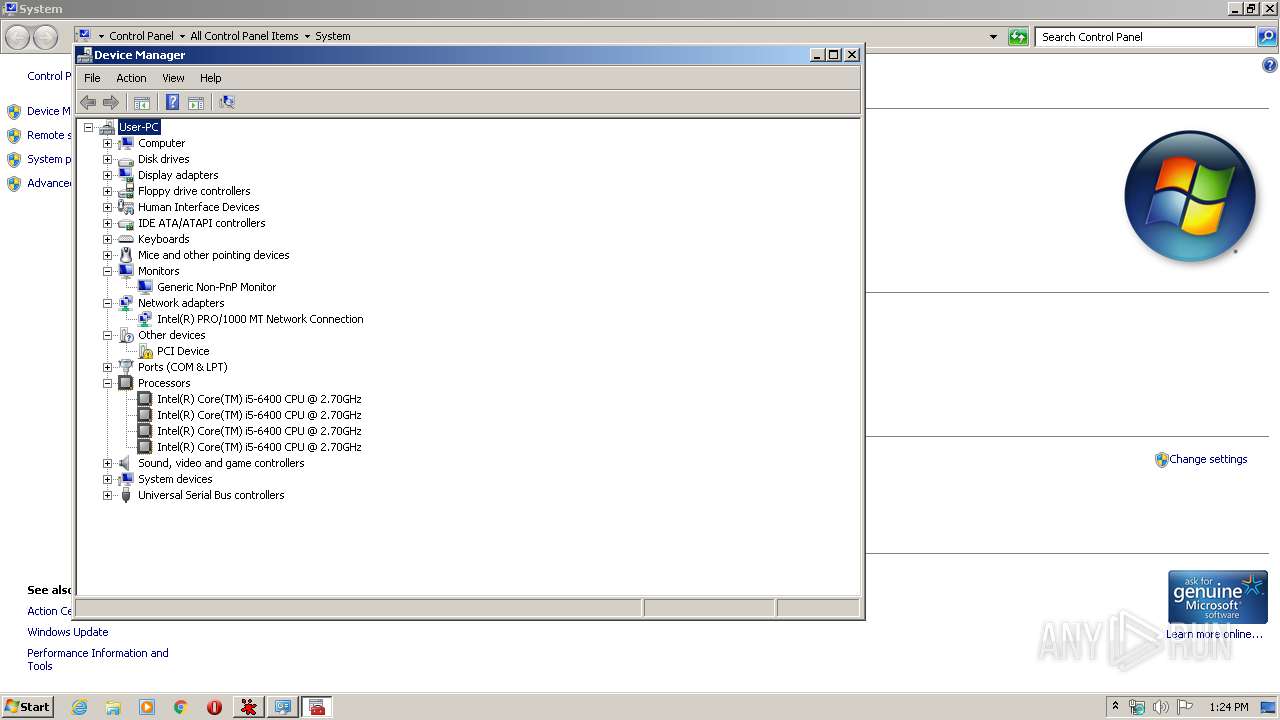Image resolution: width=1280 pixels, height=720 pixels.
Task: Click the address bar refresh button
Action: (1018, 37)
